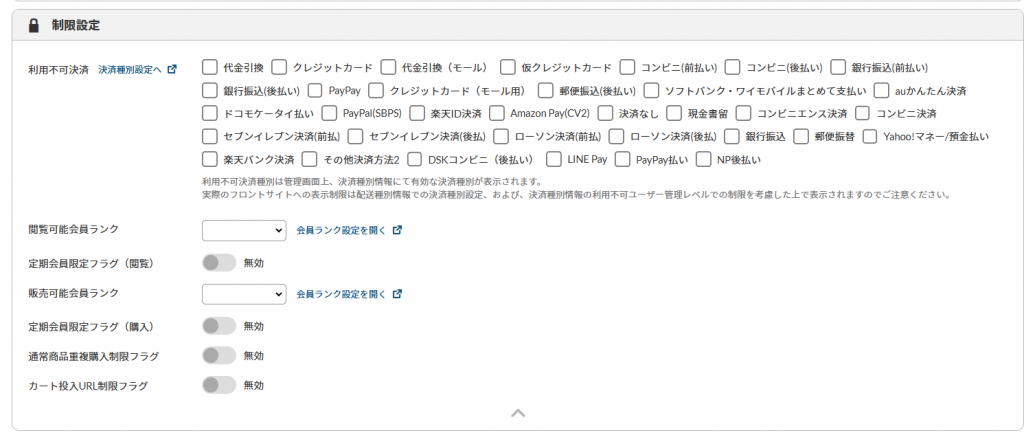Check the DSKコンビニ（後払い） checkbox
The width and height of the screenshot is (1024, 433).
(414, 159)
